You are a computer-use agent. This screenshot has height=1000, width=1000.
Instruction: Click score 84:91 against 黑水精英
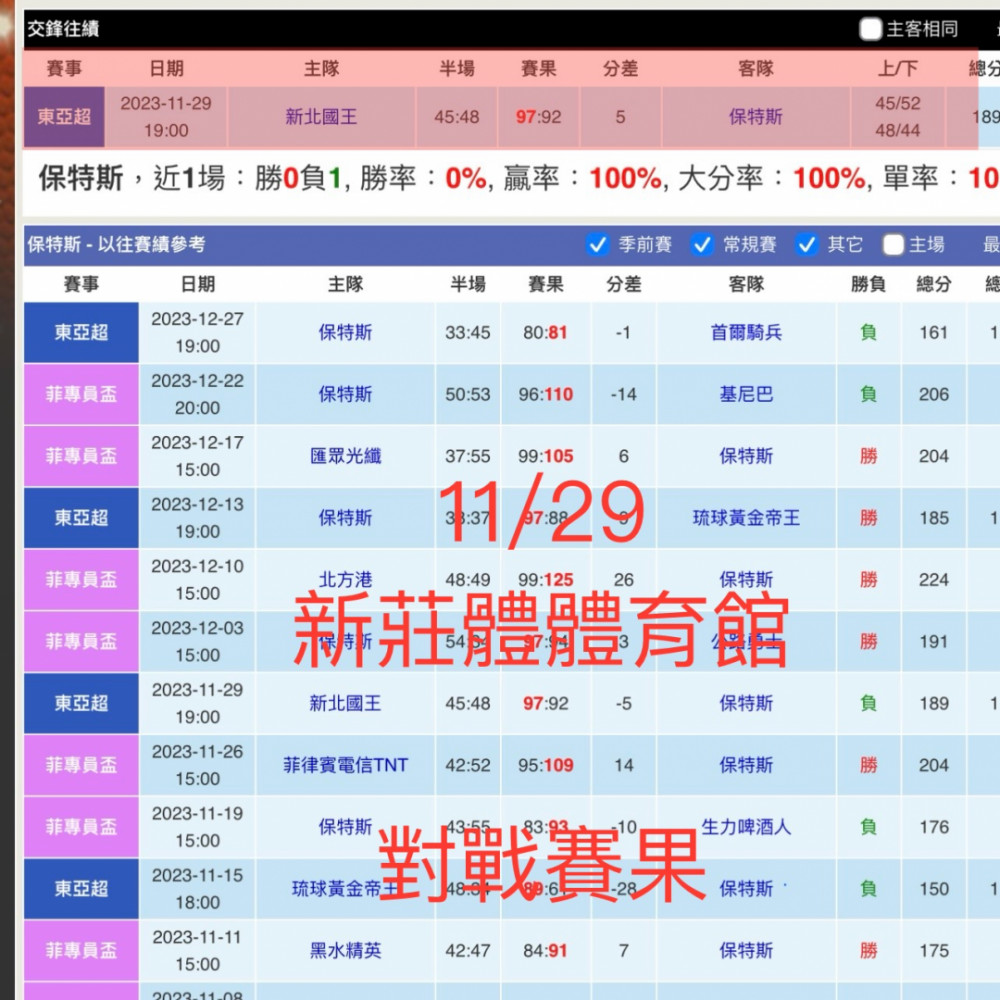pos(545,950)
